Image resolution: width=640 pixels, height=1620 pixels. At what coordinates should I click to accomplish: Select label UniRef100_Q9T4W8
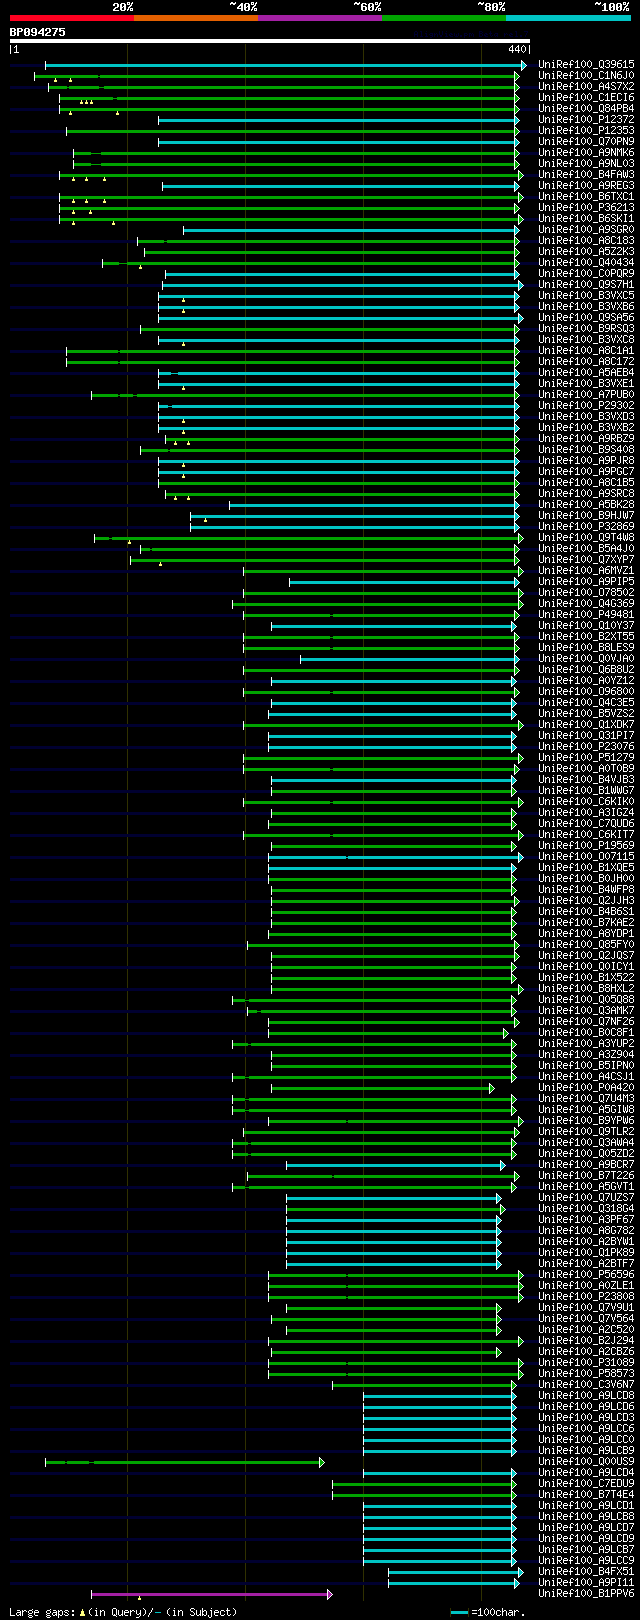pyautogui.click(x=586, y=537)
